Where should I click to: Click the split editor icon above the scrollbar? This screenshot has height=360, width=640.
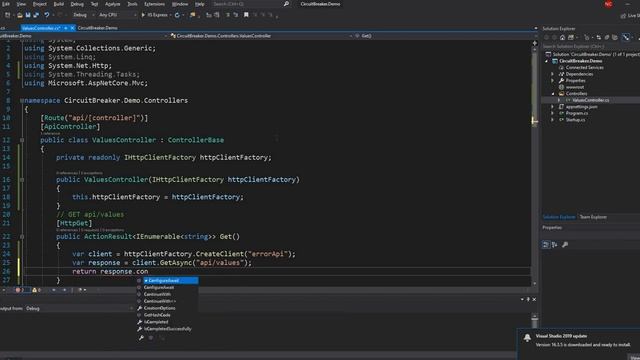tap(535, 43)
